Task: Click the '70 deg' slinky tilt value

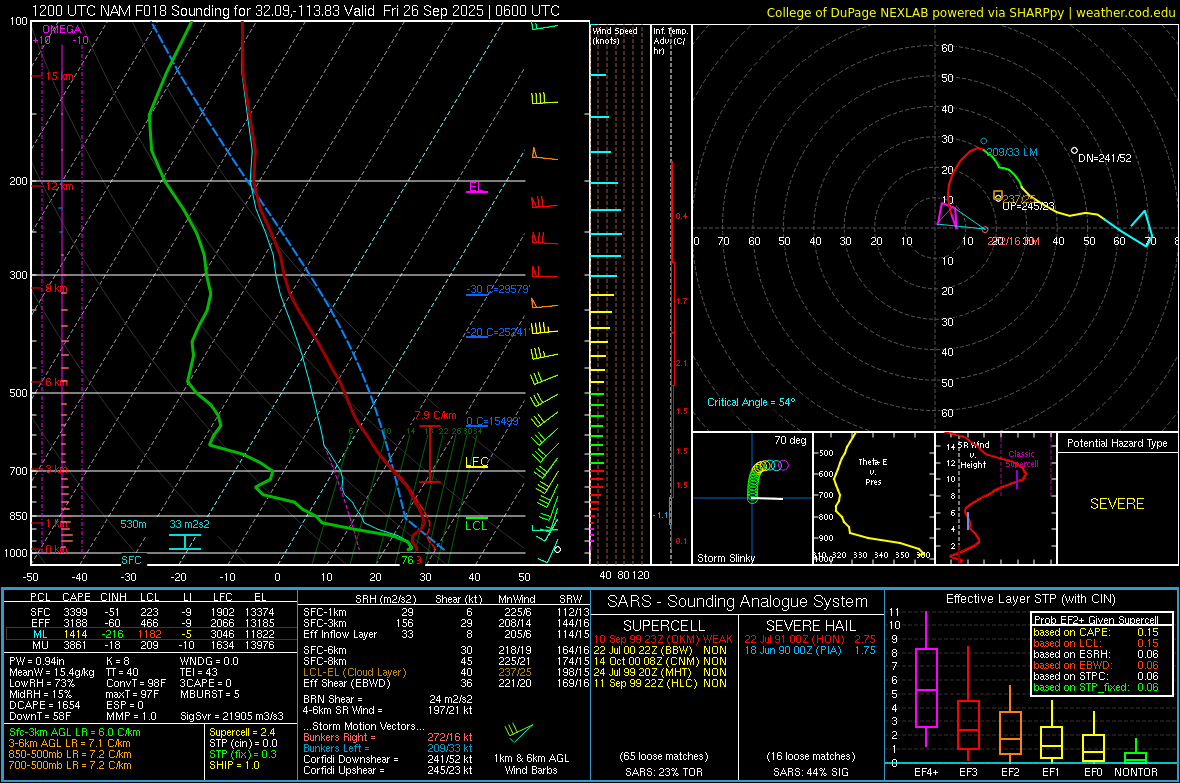Action: (790, 440)
